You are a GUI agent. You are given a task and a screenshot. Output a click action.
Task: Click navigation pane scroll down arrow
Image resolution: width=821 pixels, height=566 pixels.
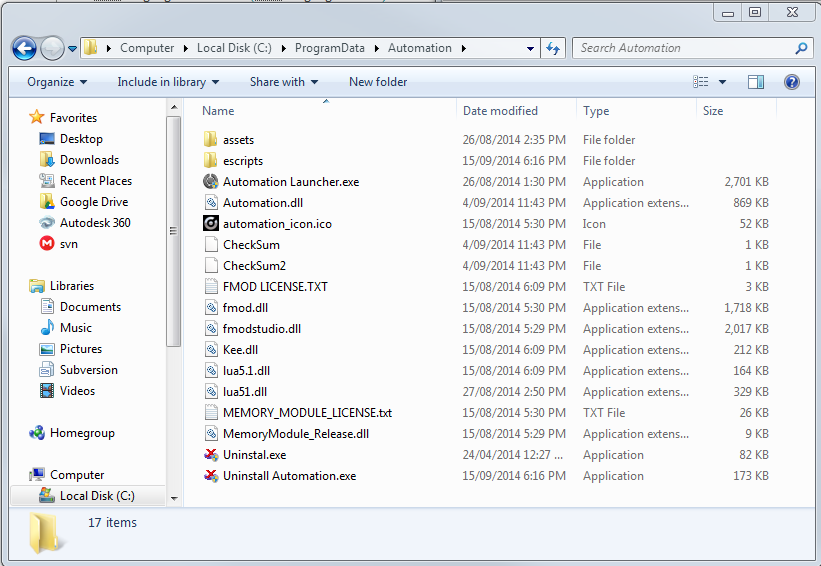pyautogui.click(x=174, y=498)
